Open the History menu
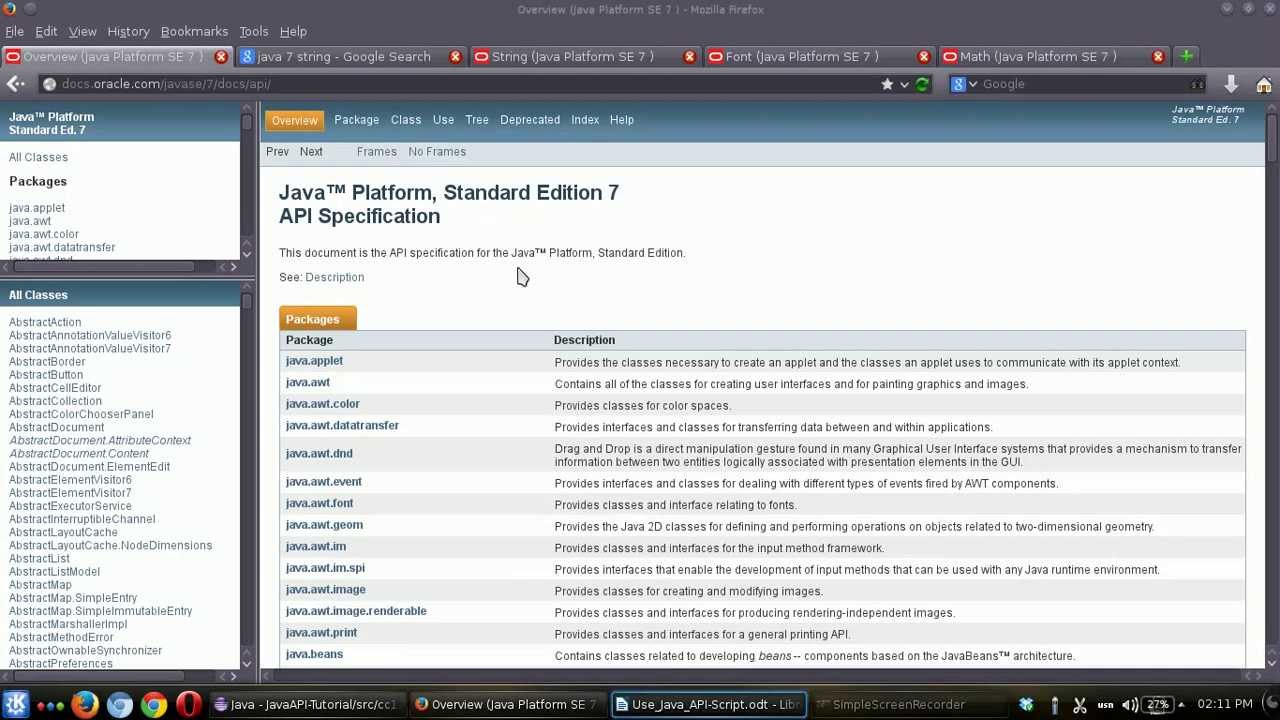The height and width of the screenshot is (720, 1280). (128, 31)
